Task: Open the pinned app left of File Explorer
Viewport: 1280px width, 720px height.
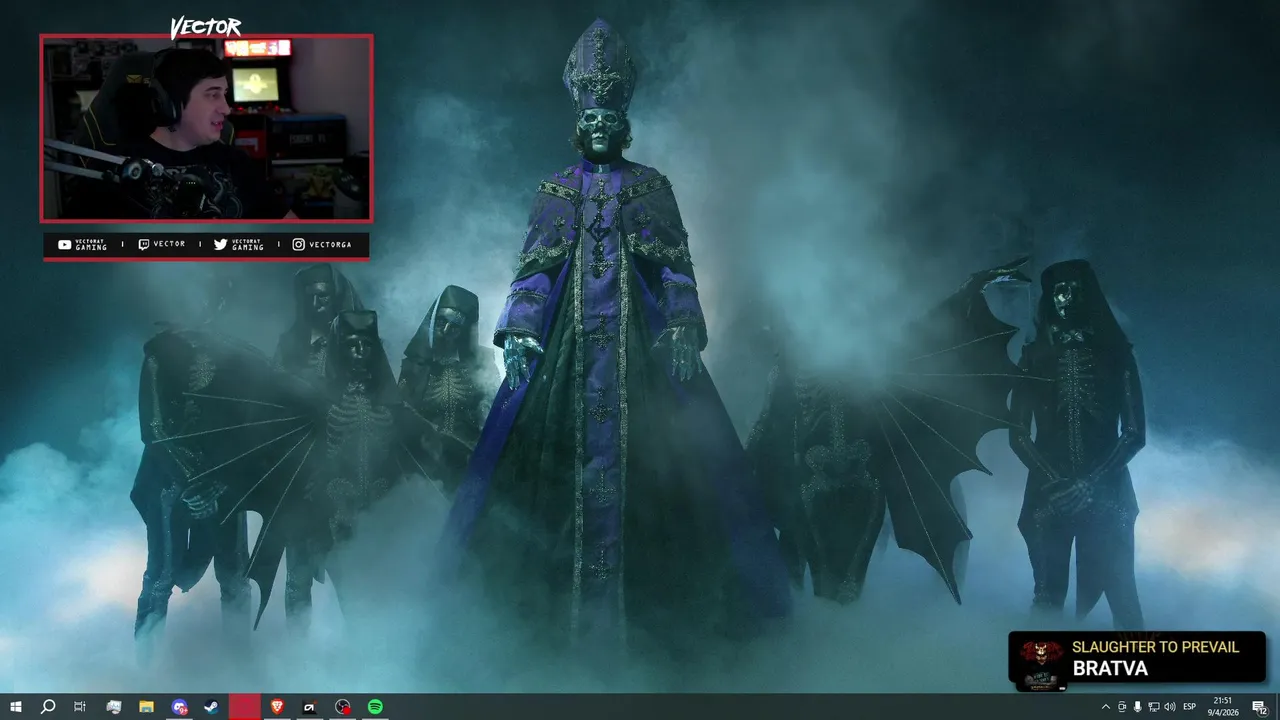Action: click(113, 707)
